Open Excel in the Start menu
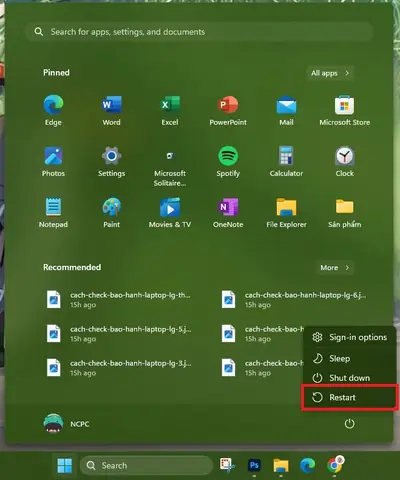Image resolution: width=400 pixels, height=480 pixels. [170, 110]
